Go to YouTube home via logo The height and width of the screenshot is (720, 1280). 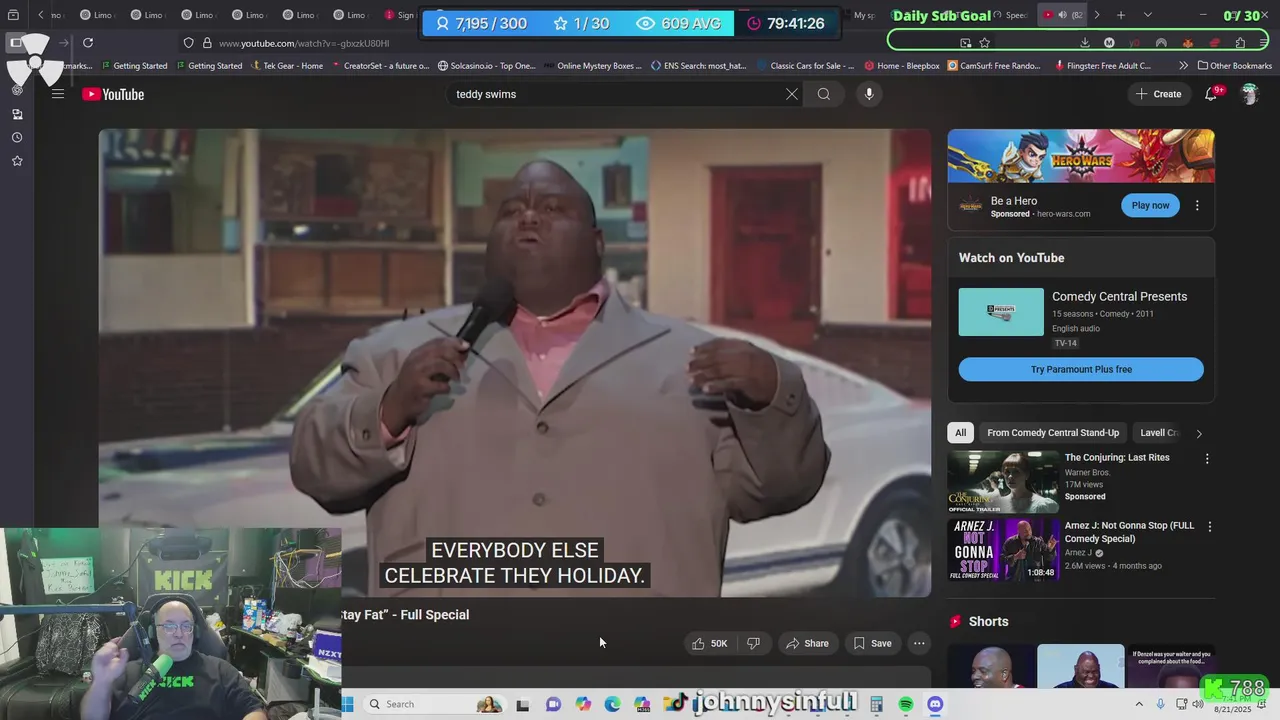pyautogui.click(x=113, y=94)
